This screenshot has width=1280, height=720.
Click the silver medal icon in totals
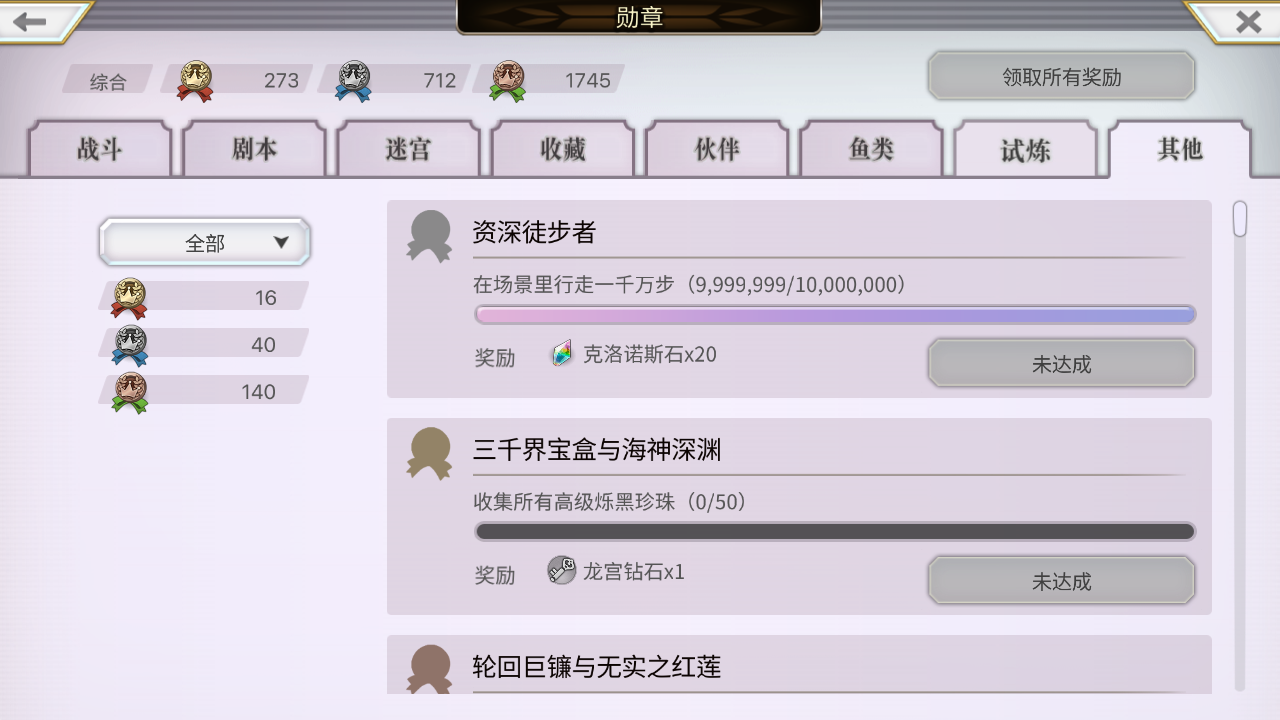pos(353,81)
